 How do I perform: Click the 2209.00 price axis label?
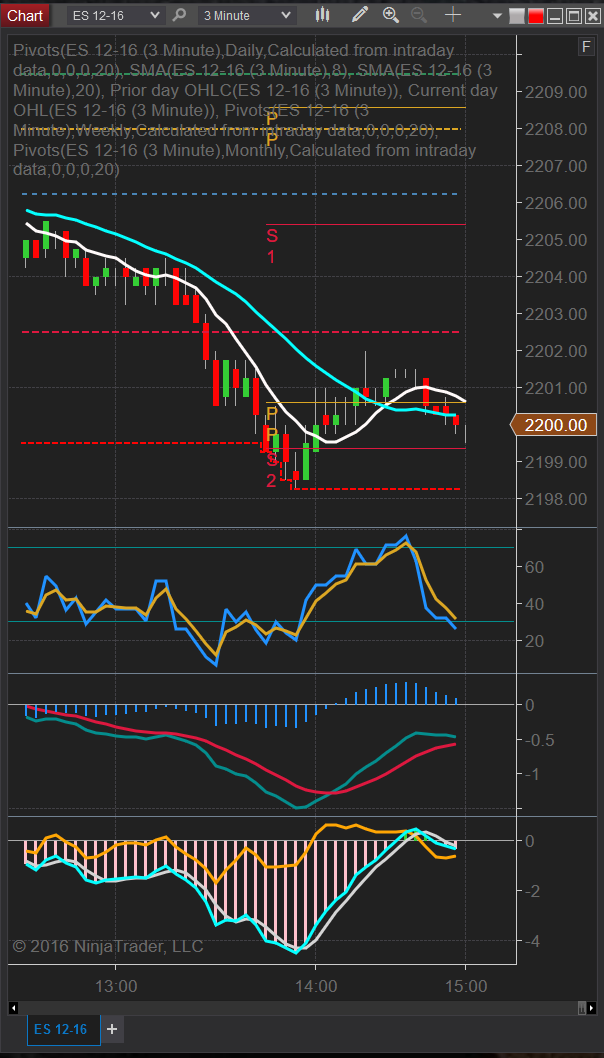tap(555, 92)
